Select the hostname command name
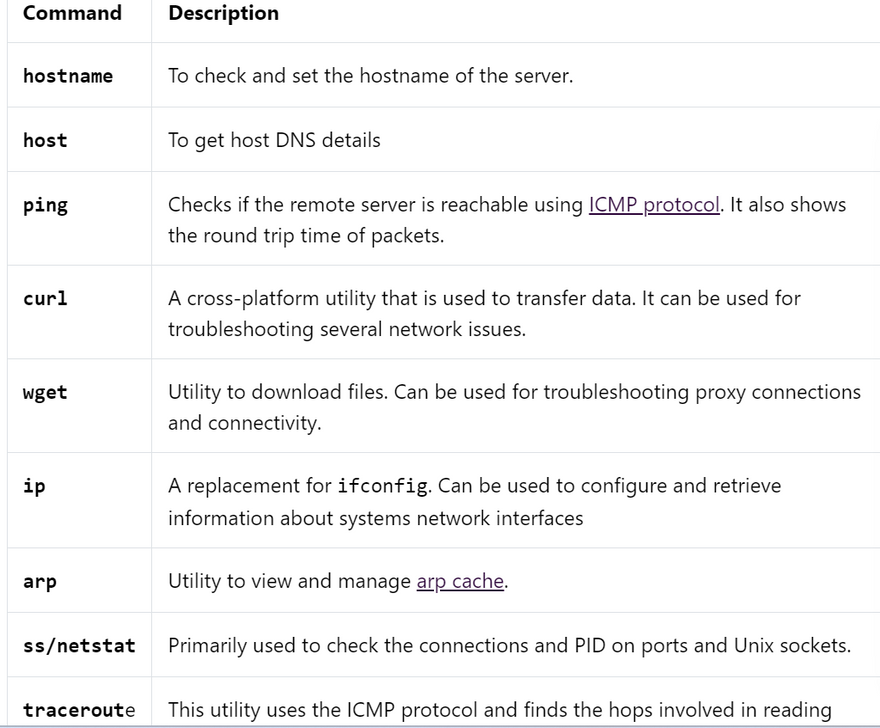 point(68,76)
